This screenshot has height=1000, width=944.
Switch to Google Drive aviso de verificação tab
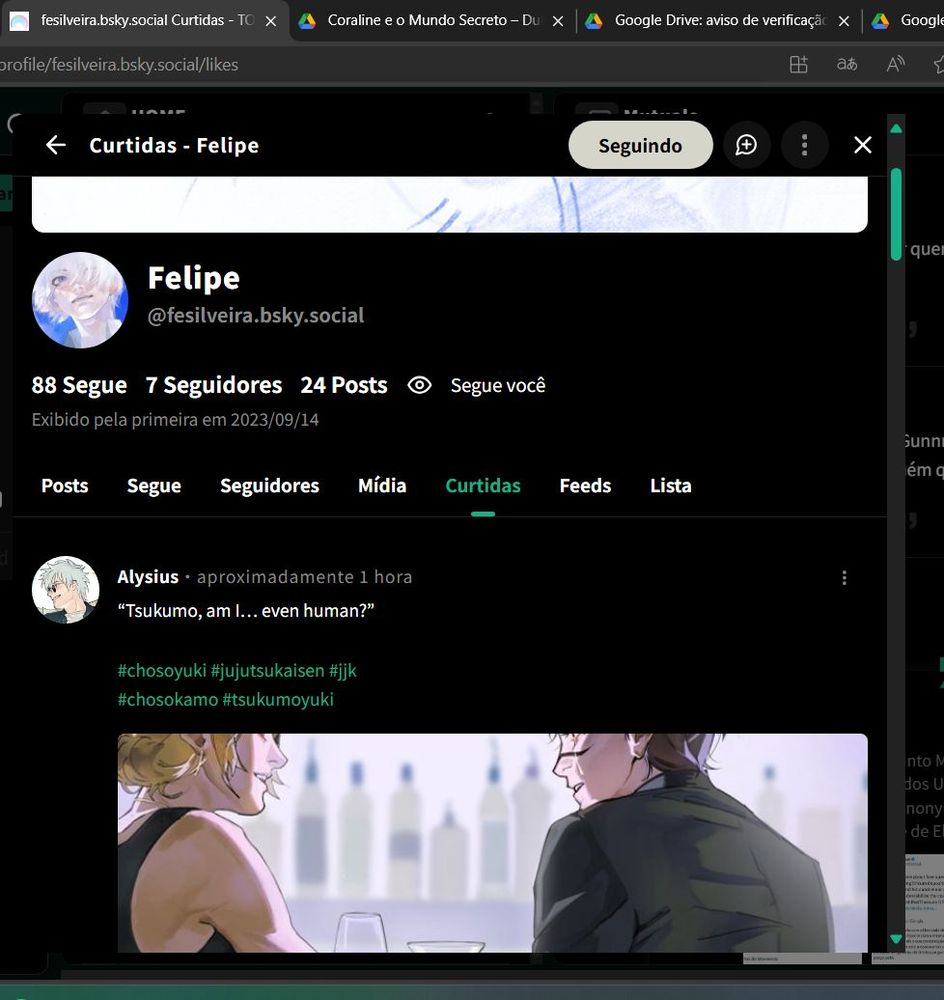click(719, 20)
